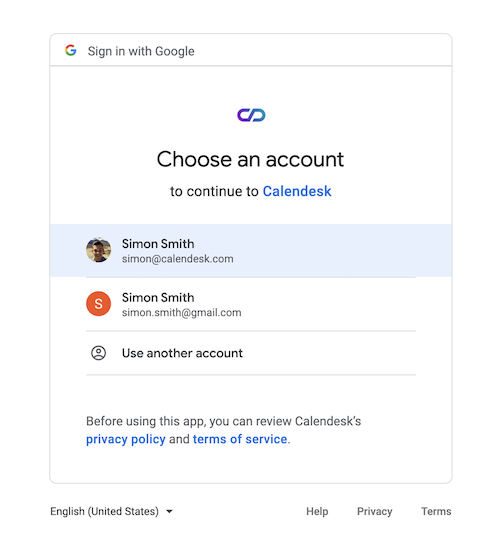Click the orange S avatar
500x533 pixels.
99,304
